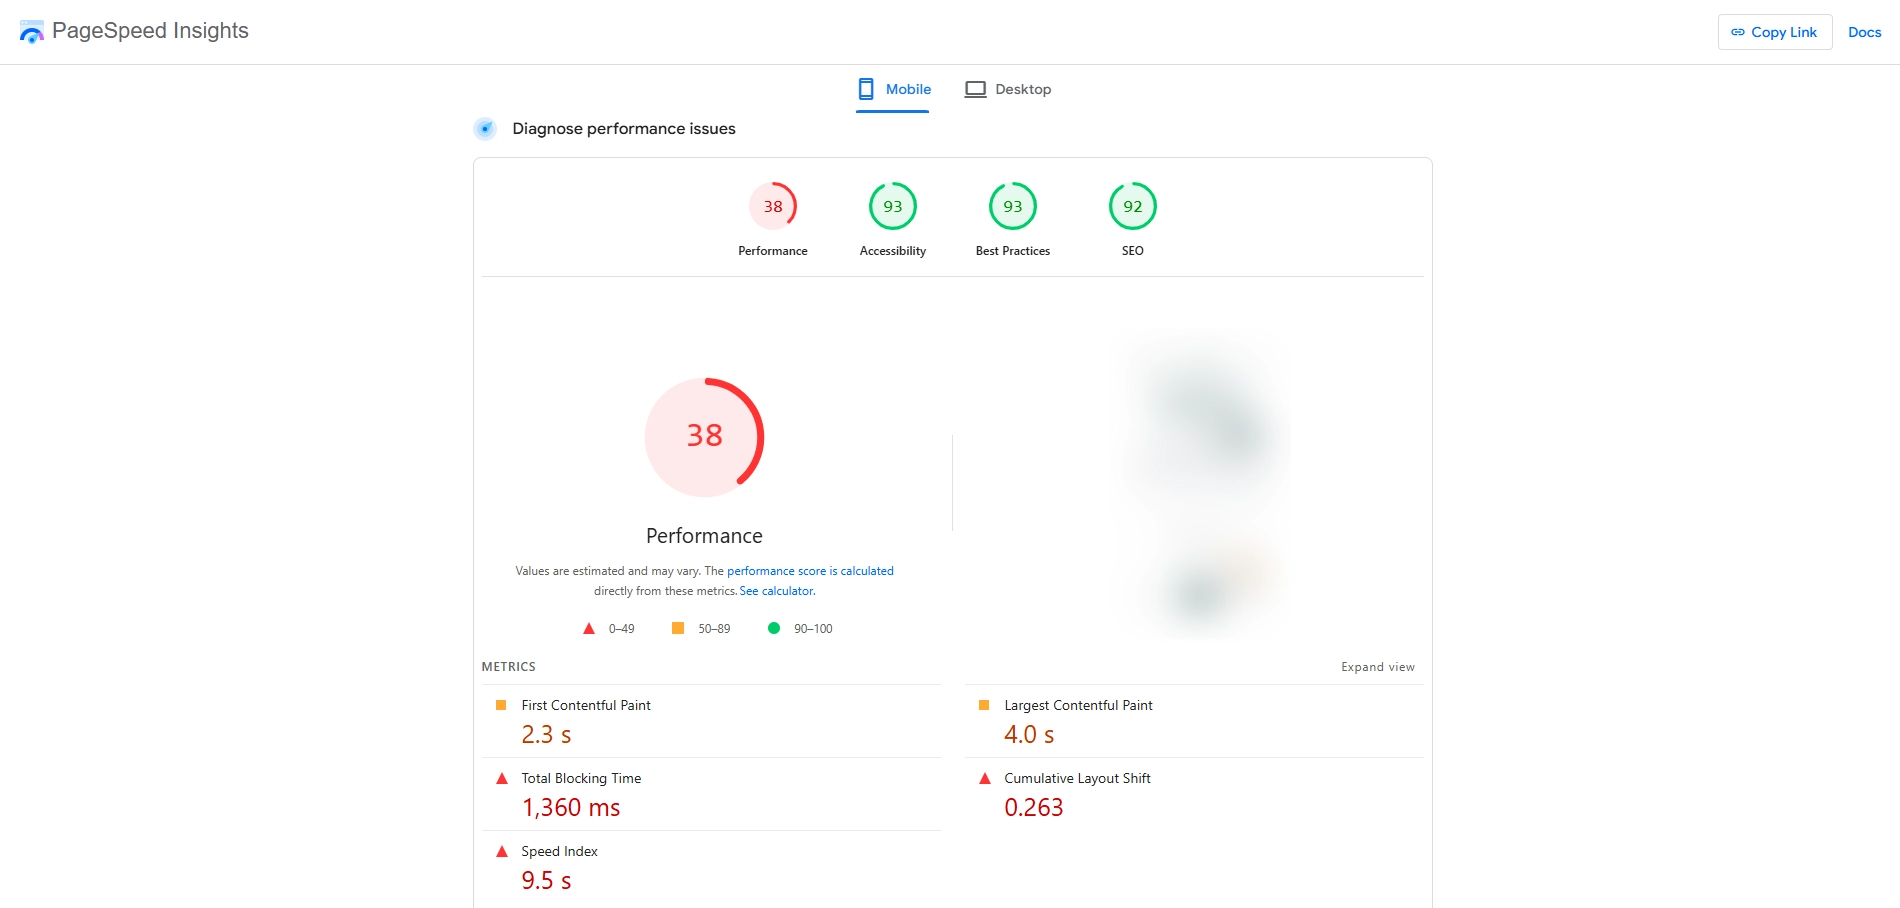The image size is (1900, 908).
Task: Click the 2.3 s value
Action: click(546, 735)
